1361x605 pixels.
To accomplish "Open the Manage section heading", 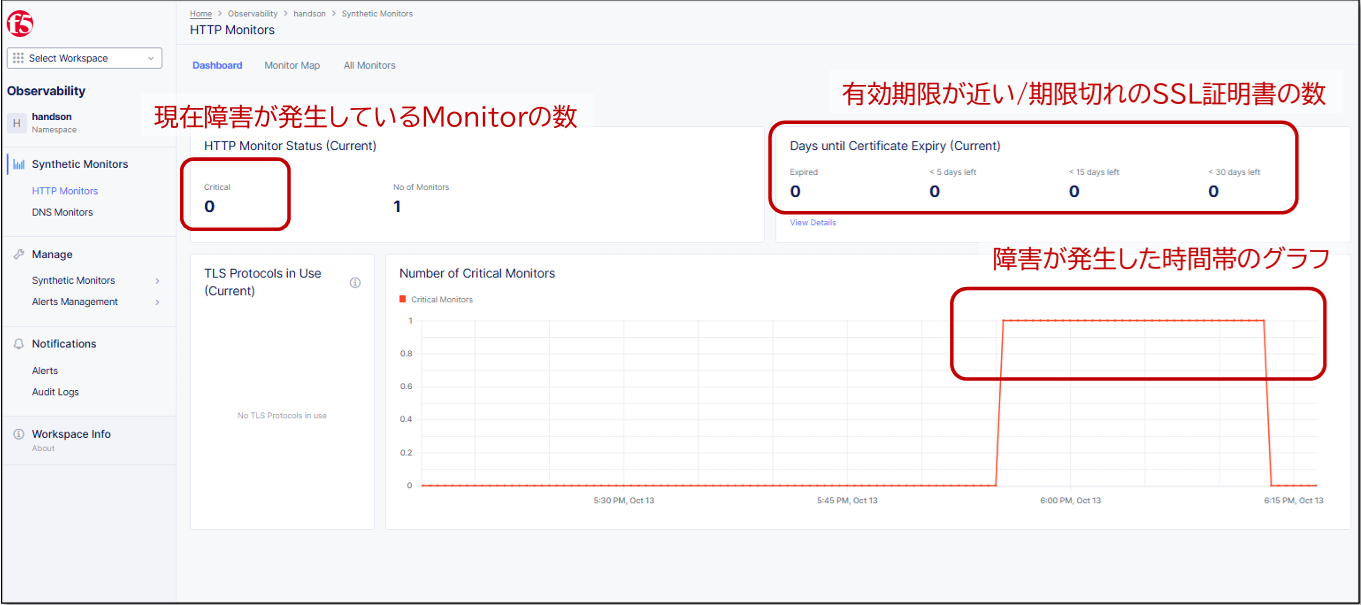I will [x=52, y=254].
